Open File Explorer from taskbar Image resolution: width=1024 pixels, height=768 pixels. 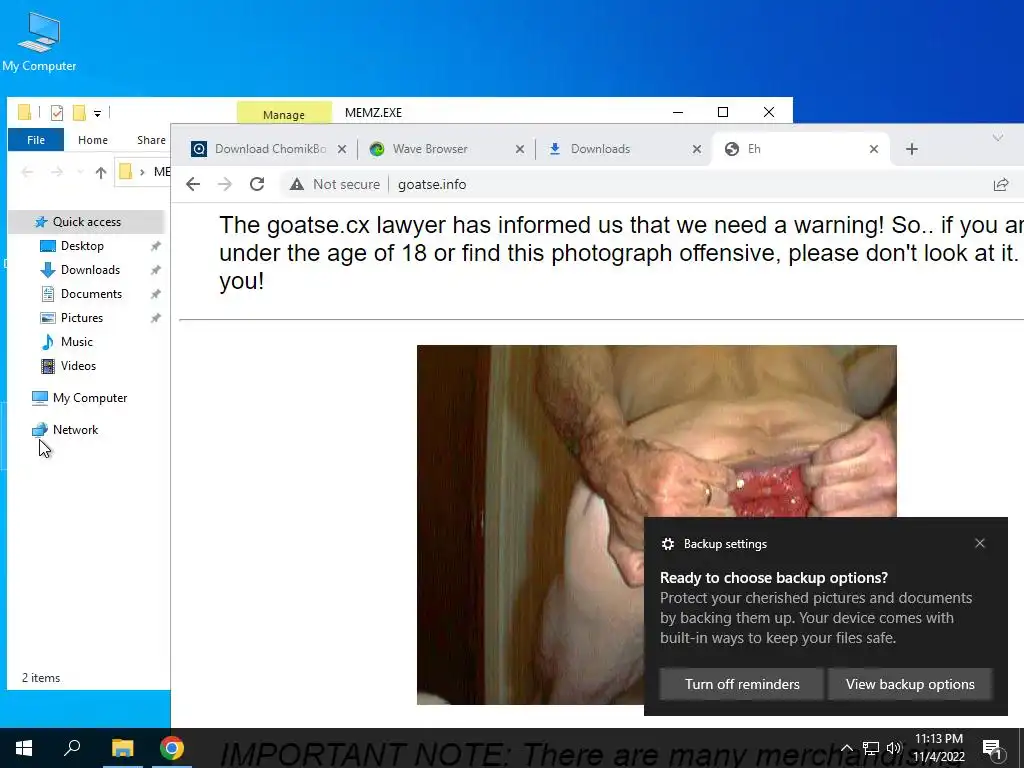(x=122, y=748)
